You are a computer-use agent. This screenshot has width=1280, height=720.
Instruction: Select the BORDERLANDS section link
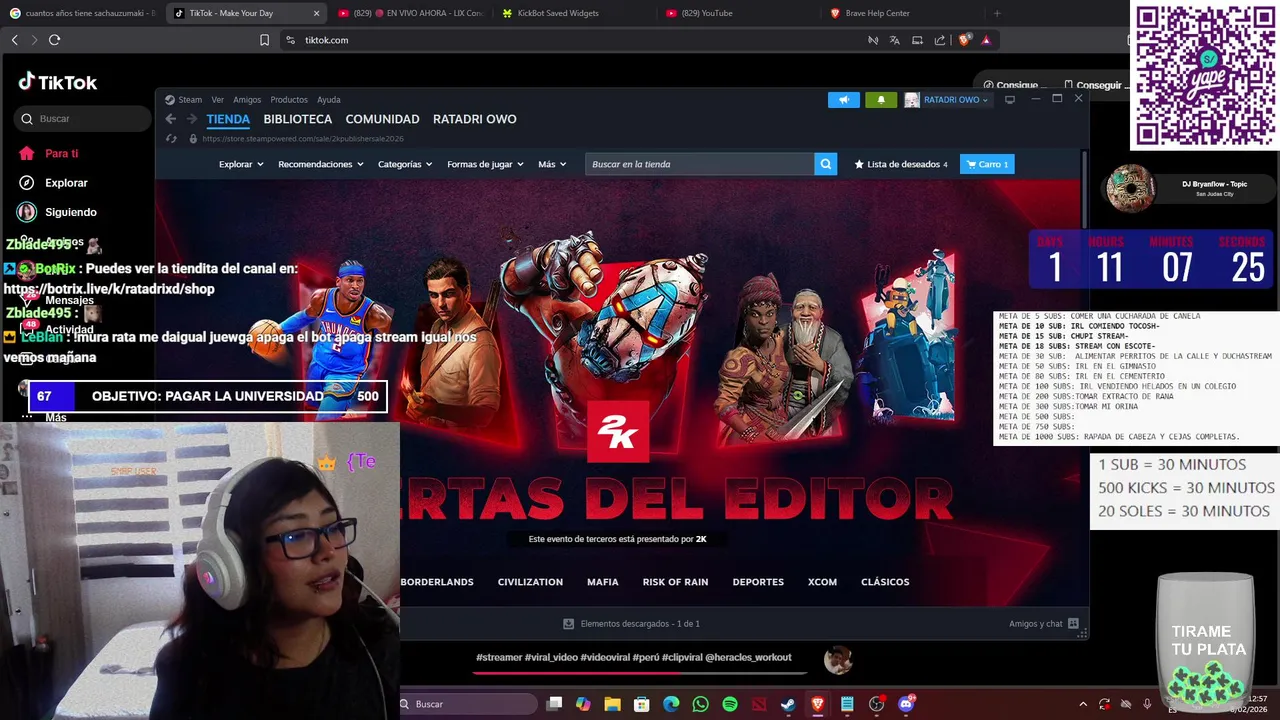click(437, 582)
